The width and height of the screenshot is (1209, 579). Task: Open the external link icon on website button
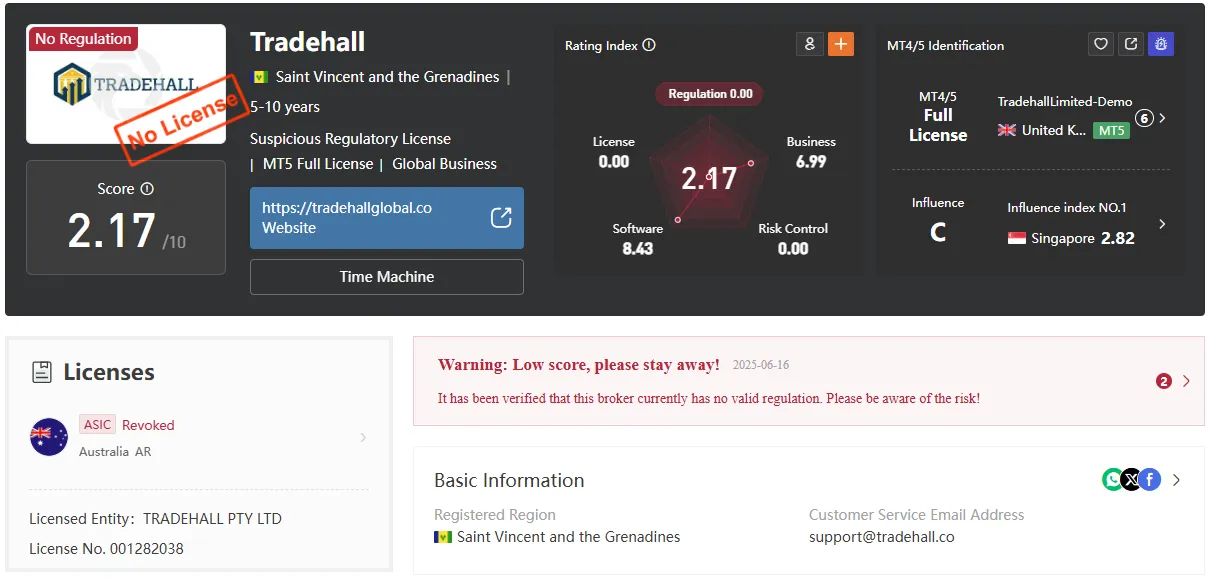coord(501,217)
